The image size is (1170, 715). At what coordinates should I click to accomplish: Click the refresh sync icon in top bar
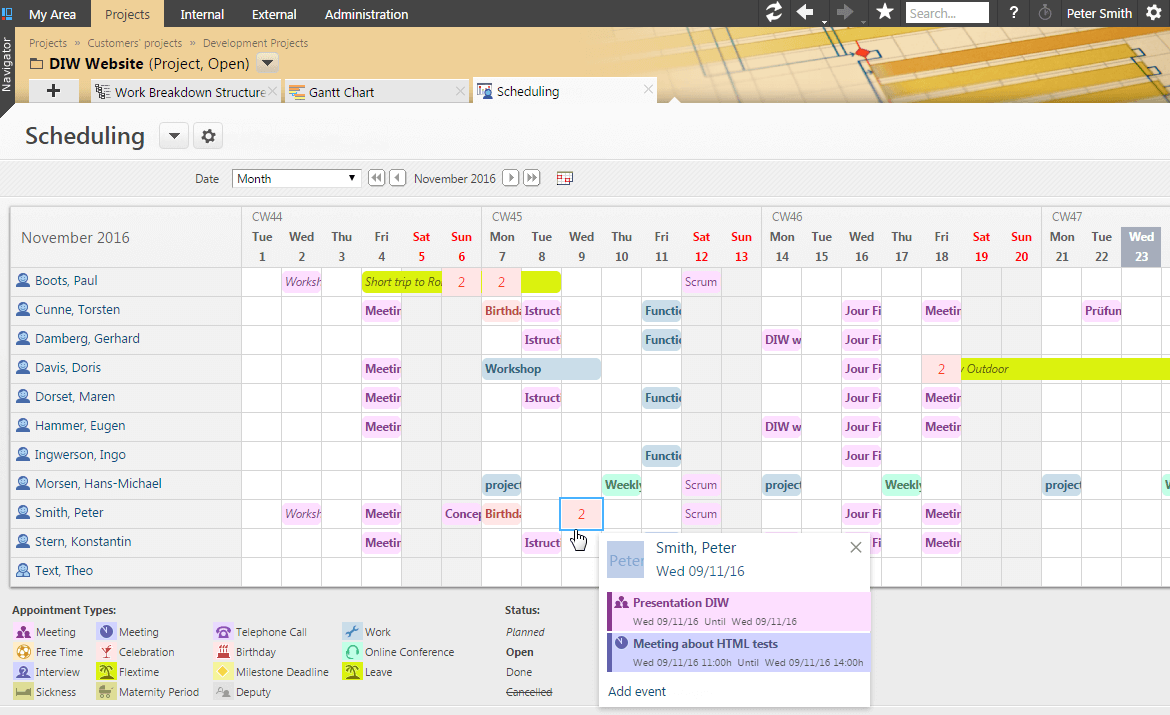pyautogui.click(x=774, y=12)
